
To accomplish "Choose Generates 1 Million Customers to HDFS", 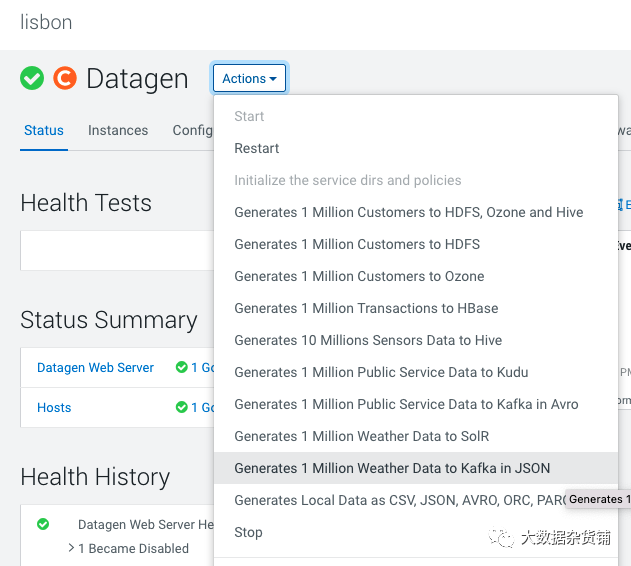I will pos(416,244).
